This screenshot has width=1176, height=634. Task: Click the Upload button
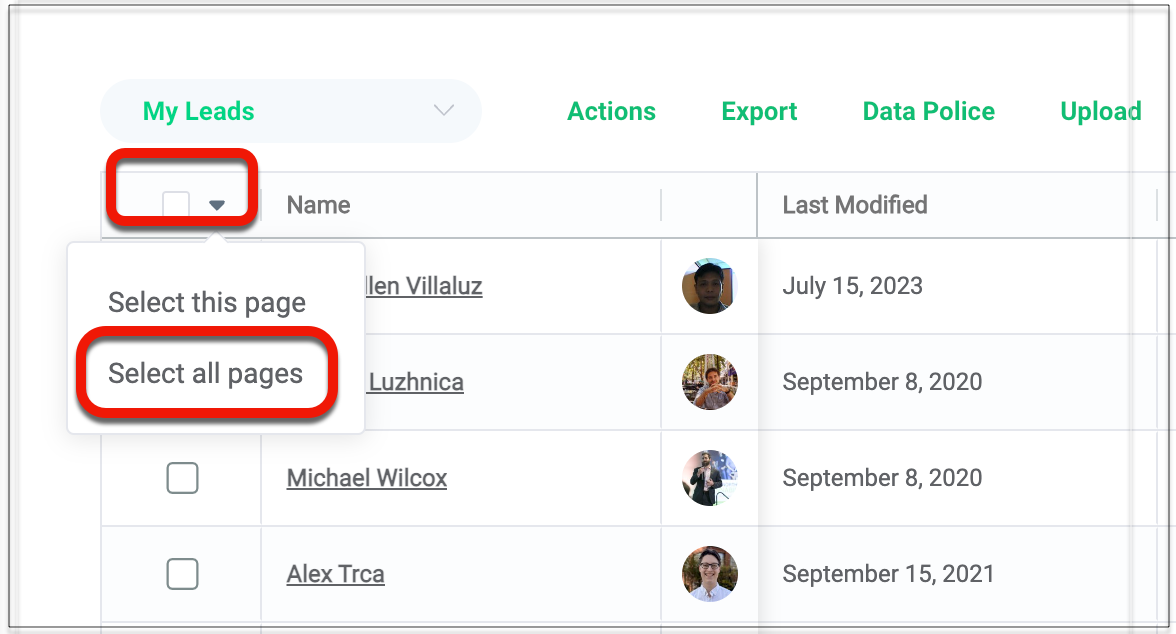tap(1100, 111)
